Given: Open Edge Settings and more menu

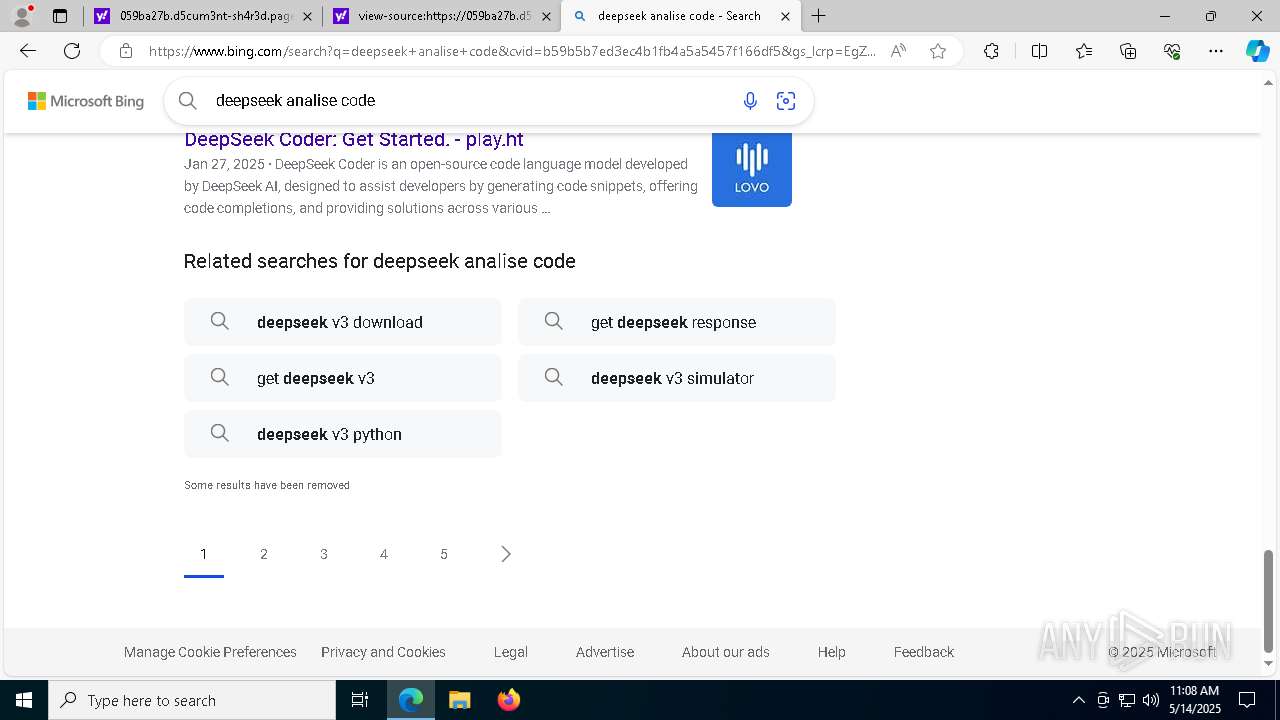Looking at the screenshot, I should click(1216, 51).
